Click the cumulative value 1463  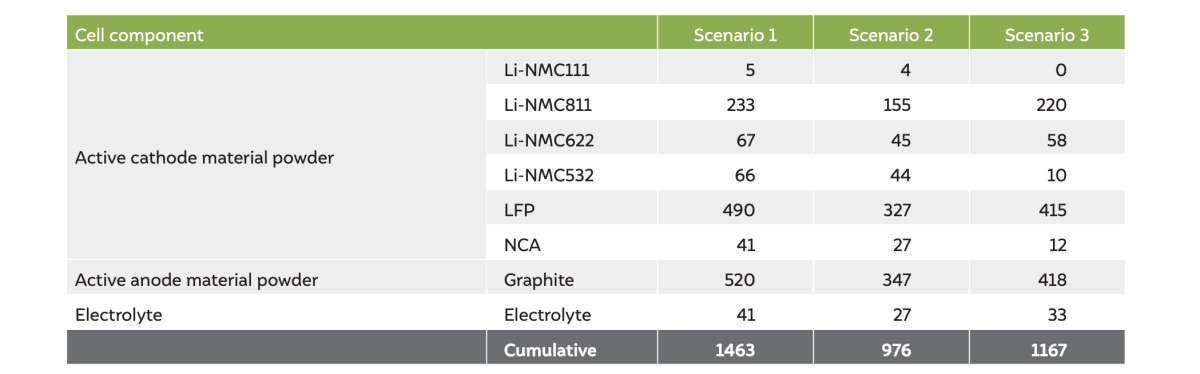coord(735,350)
